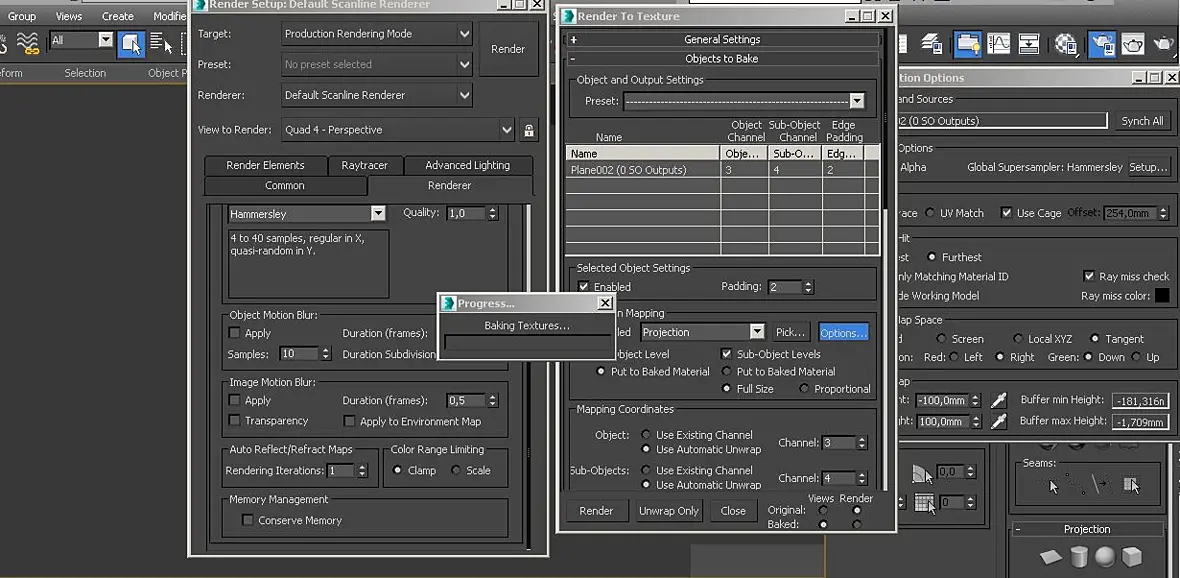Open the Views menu
Image resolution: width=1180 pixels, height=578 pixels.
coord(69,16)
